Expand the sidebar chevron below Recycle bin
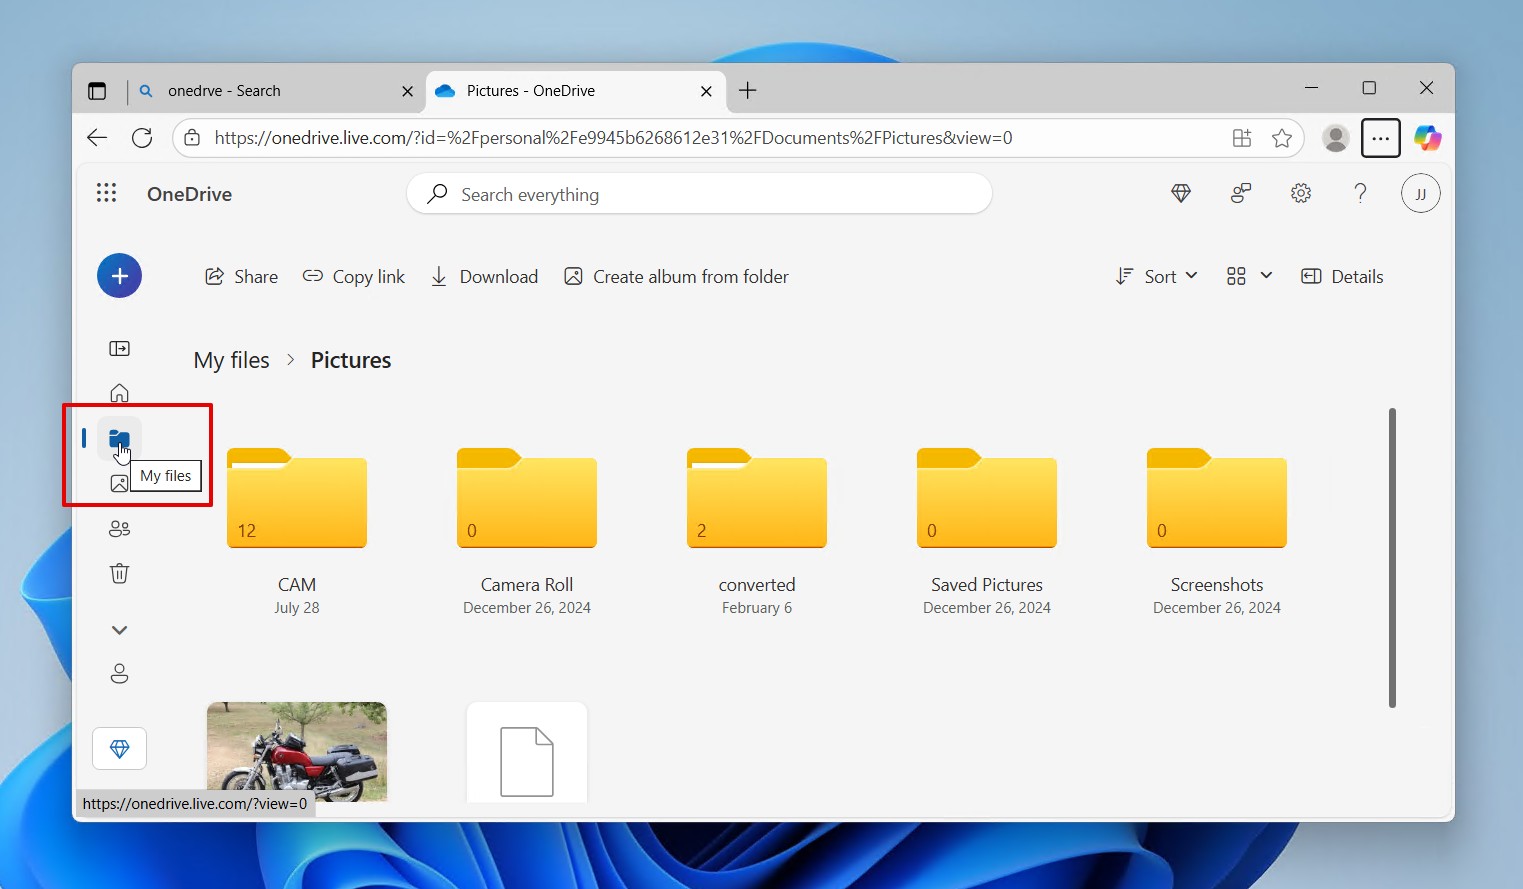Image resolution: width=1523 pixels, height=889 pixels. point(119,629)
